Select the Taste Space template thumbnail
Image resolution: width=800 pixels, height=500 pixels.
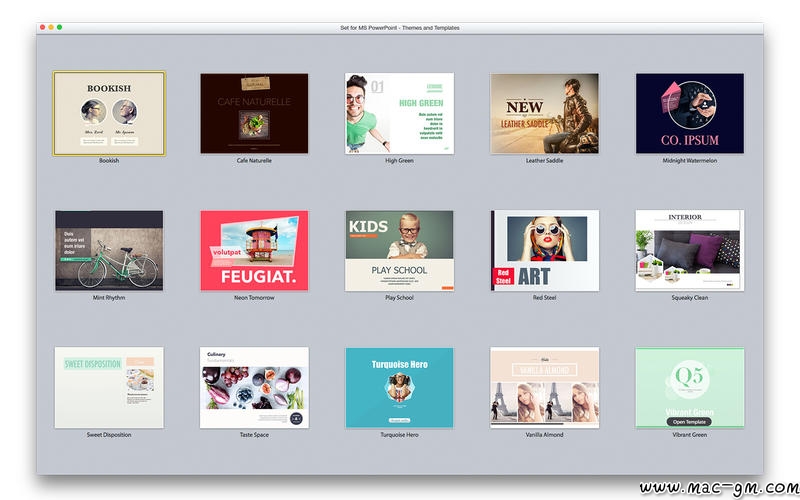coord(254,388)
